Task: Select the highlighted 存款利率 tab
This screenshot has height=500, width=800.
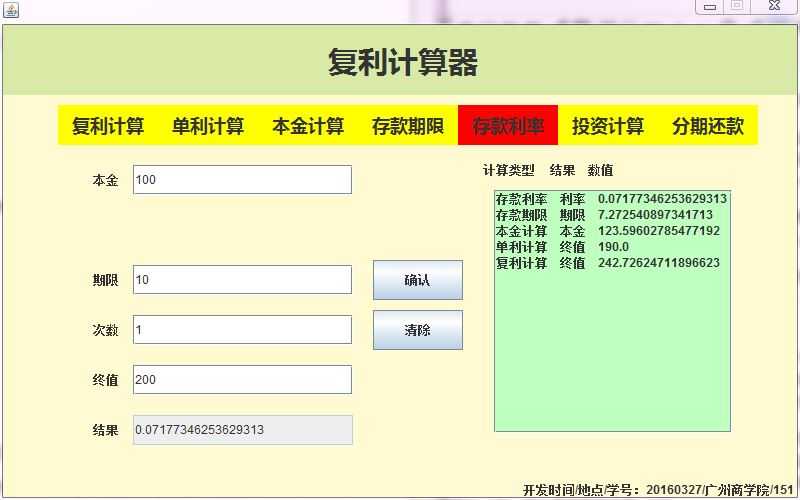Action: tap(508, 126)
